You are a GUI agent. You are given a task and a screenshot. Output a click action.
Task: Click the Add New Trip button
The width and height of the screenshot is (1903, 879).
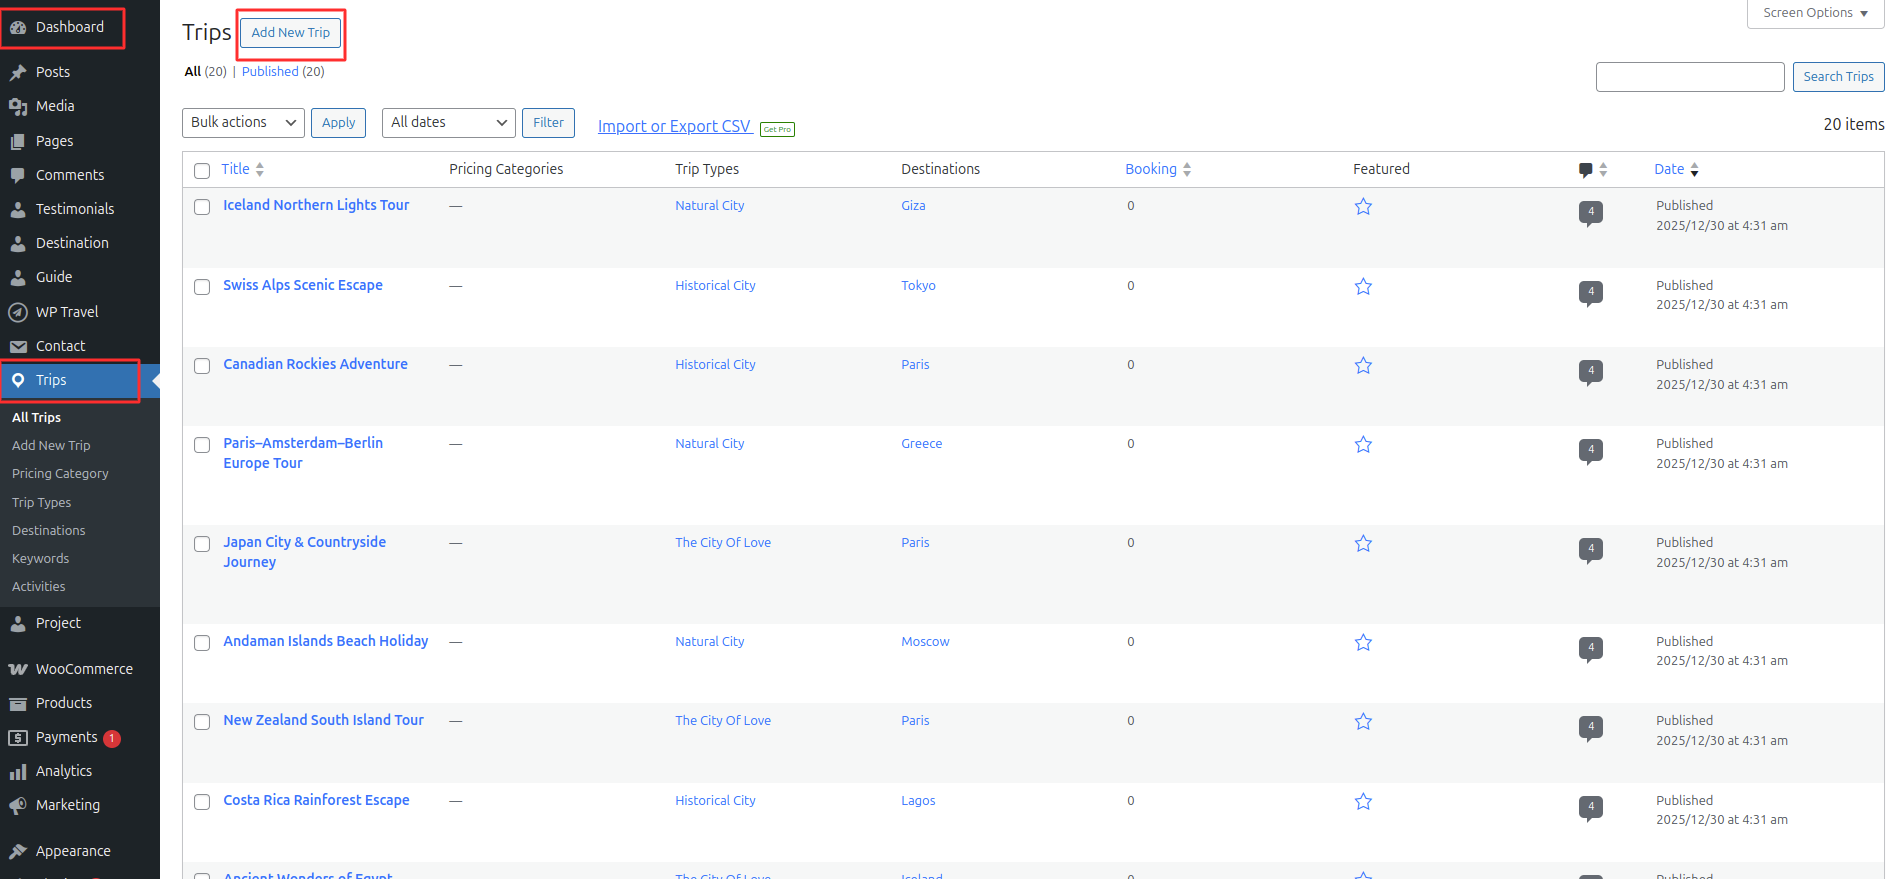[x=290, y=33]
